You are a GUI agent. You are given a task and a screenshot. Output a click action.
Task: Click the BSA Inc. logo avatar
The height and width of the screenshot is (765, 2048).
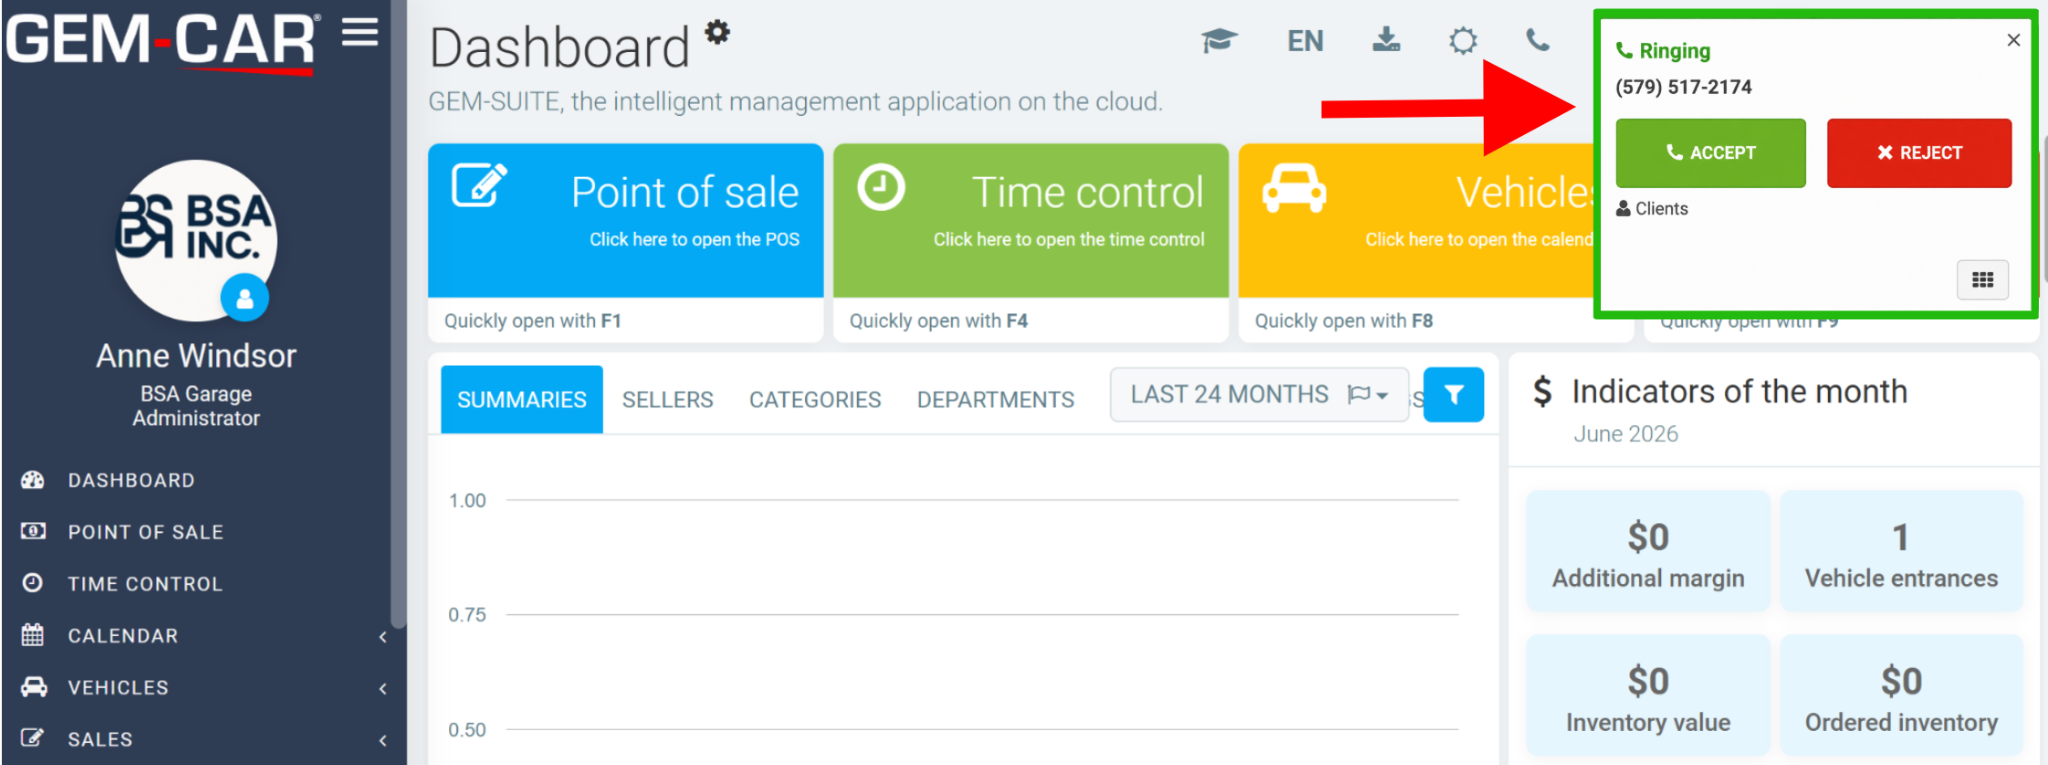[x=195, y=239]
